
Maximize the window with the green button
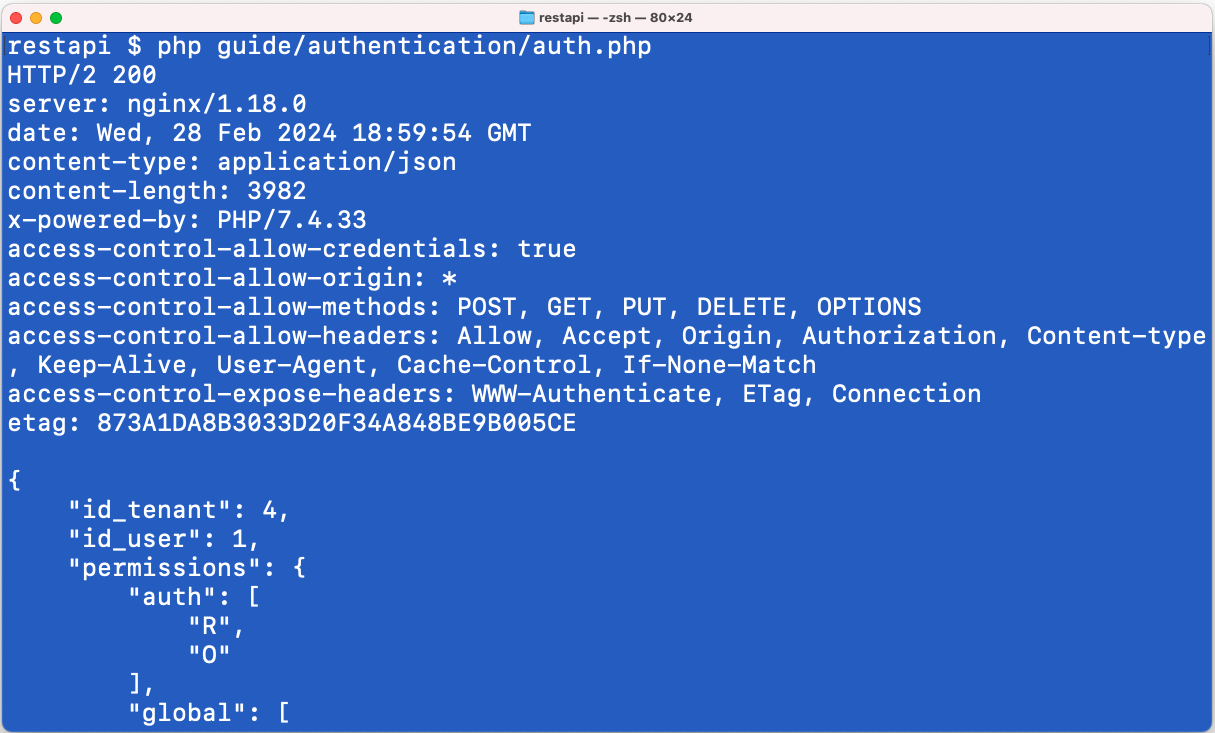point(56,18)
